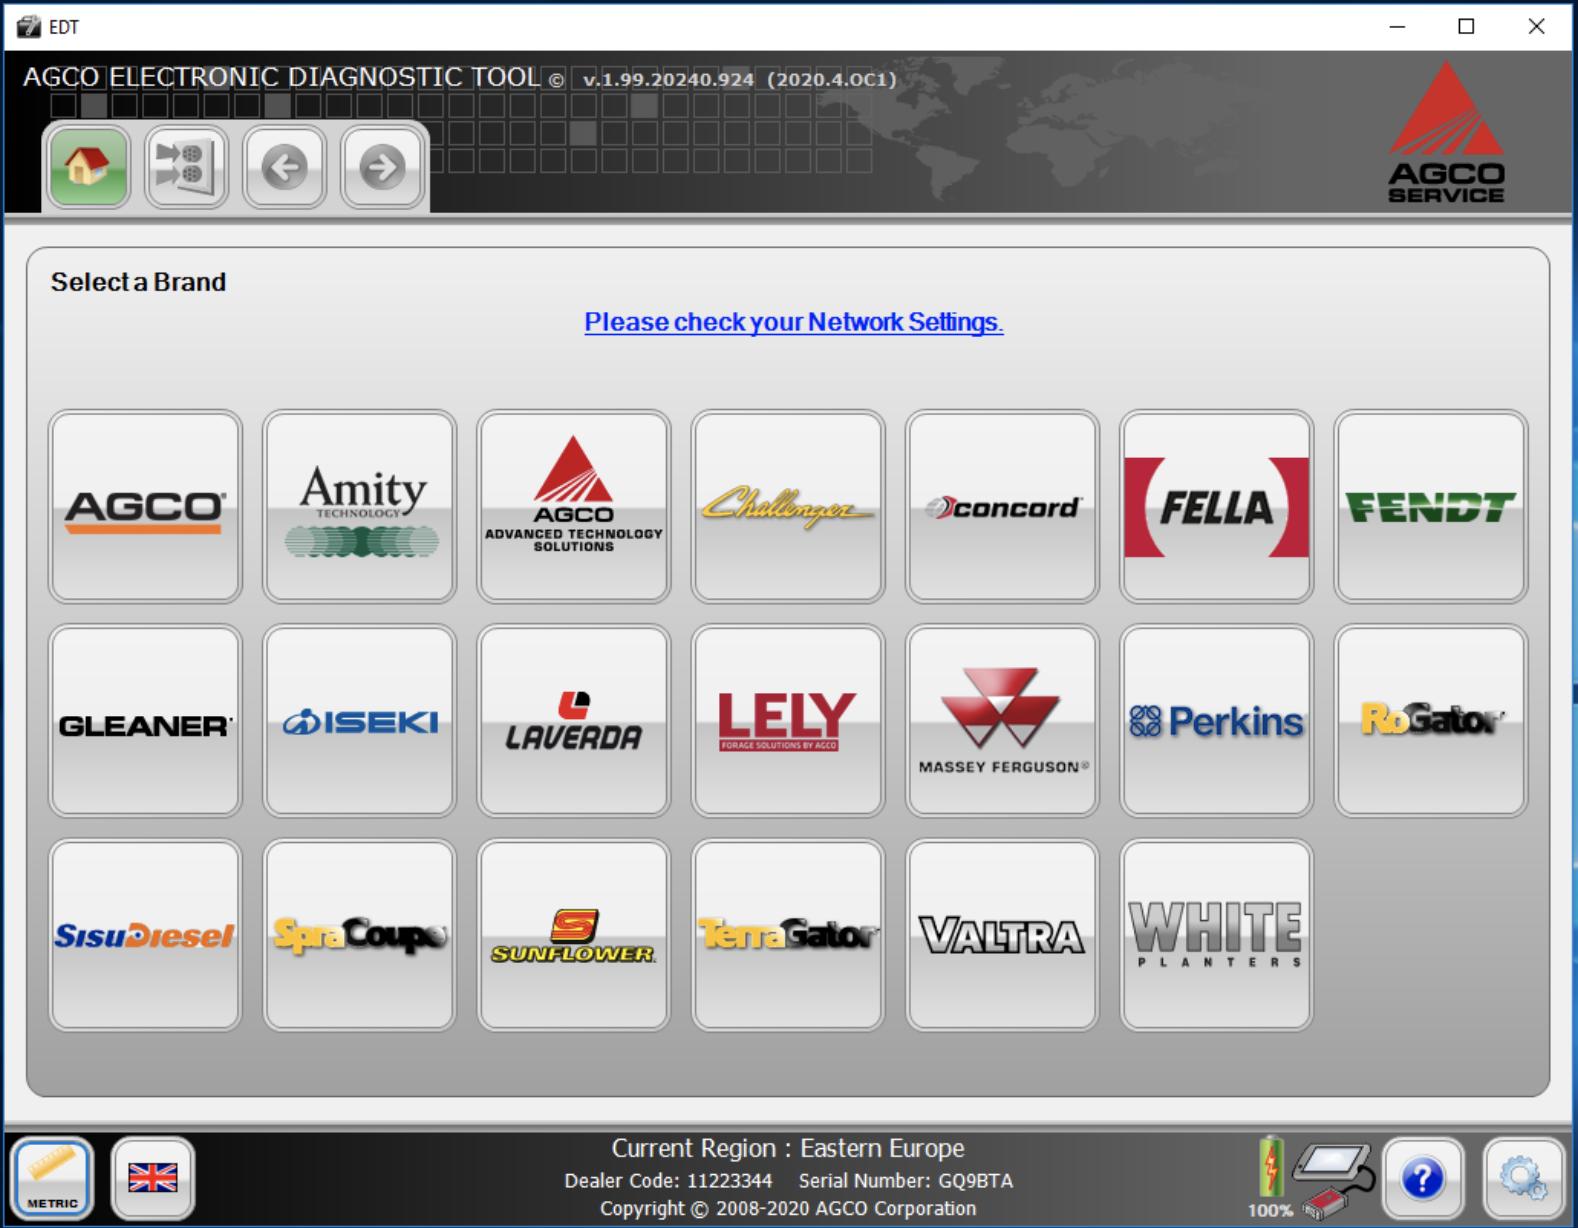
Task: Choose the Valtra brand tile
Action: [x=1002, y=935]
